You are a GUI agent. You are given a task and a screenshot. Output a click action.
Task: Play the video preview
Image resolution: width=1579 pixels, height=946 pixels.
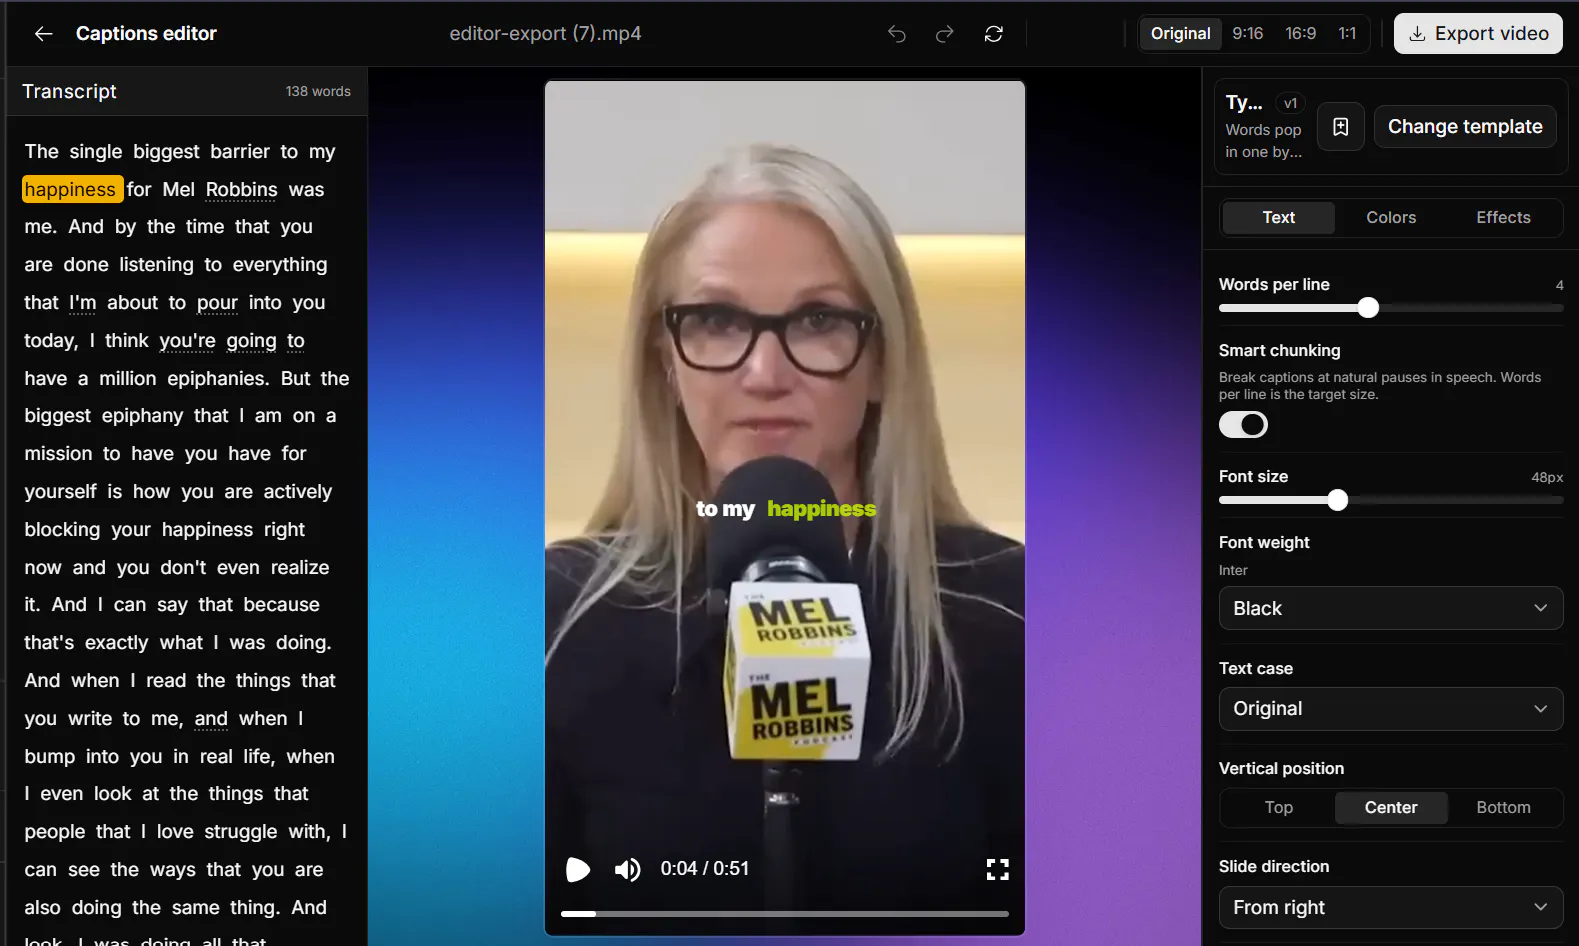578,869
